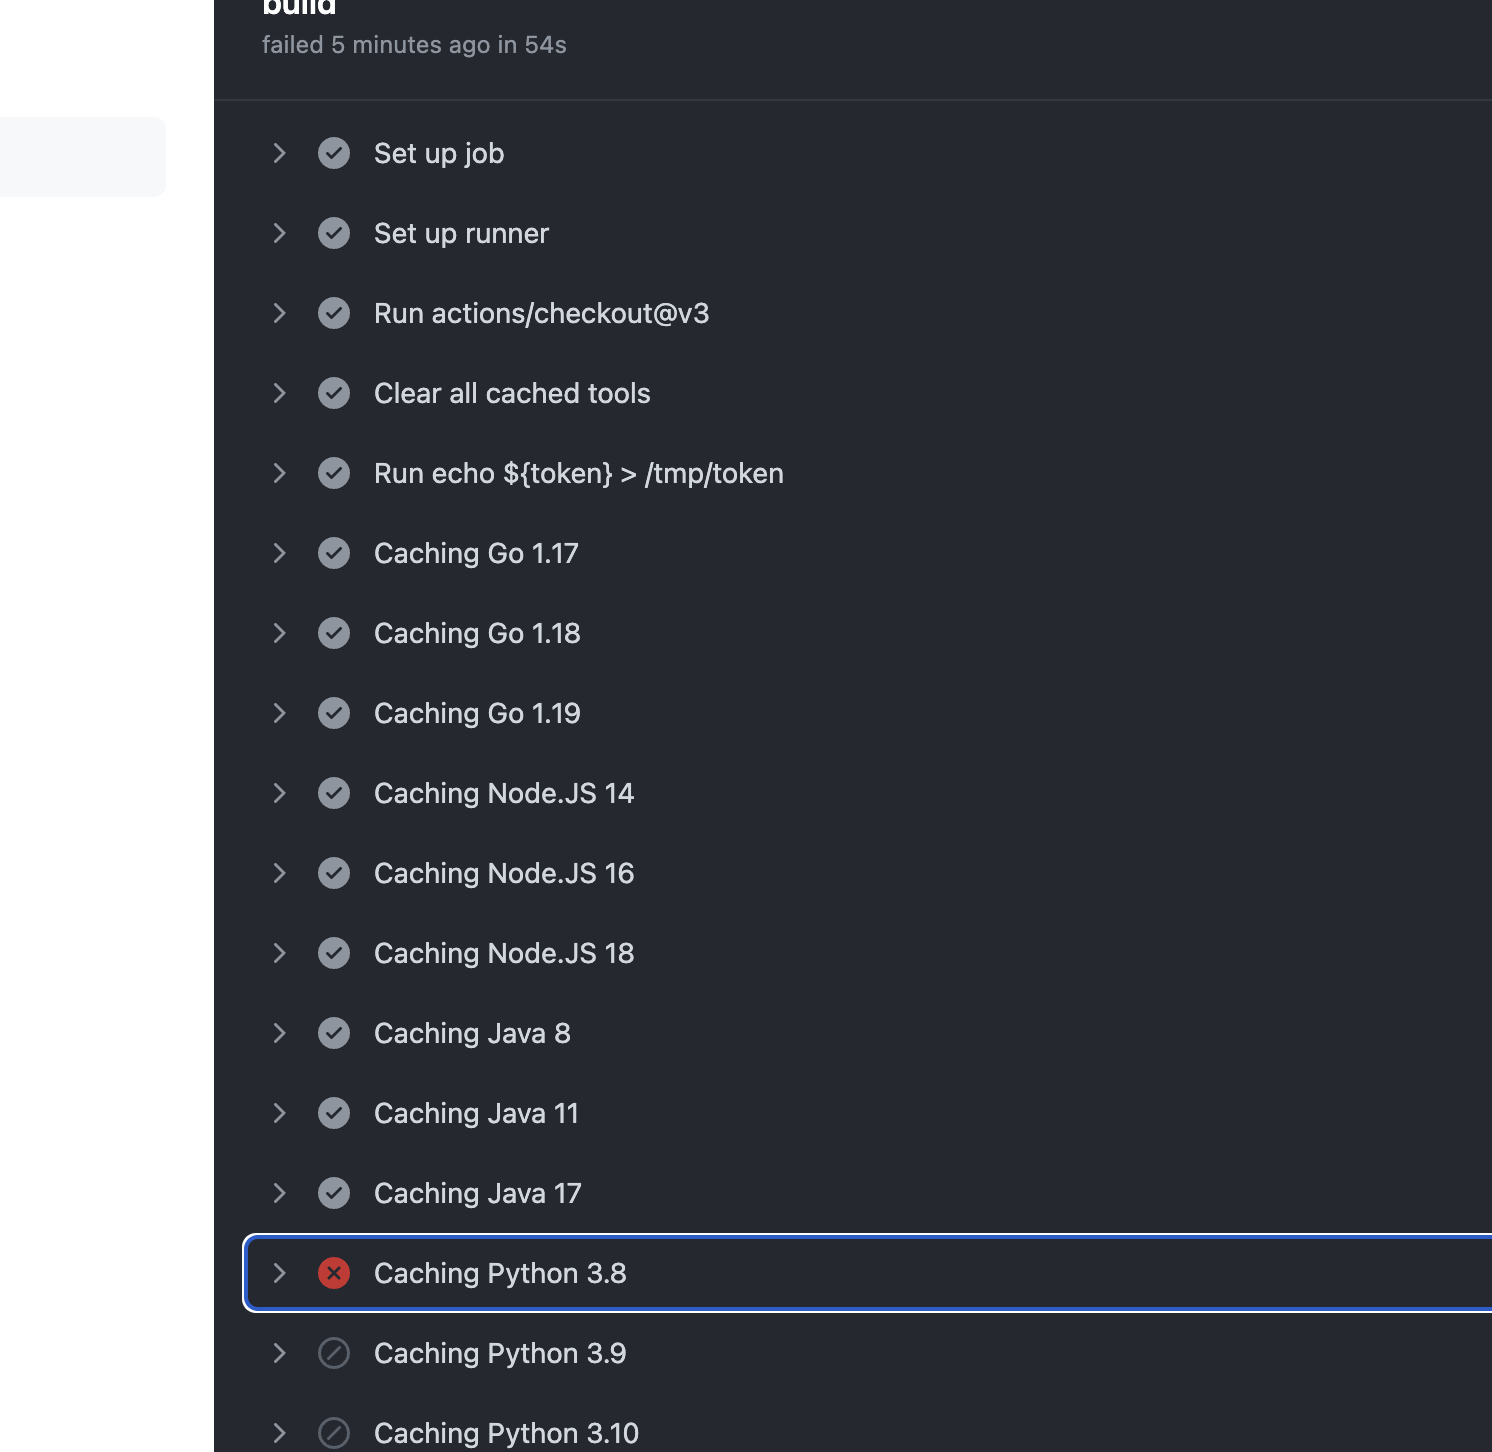This screenshot has height=1452, width=1492.
Task: Click the failed 5 minutes ago timestamp
Action: 414,44
